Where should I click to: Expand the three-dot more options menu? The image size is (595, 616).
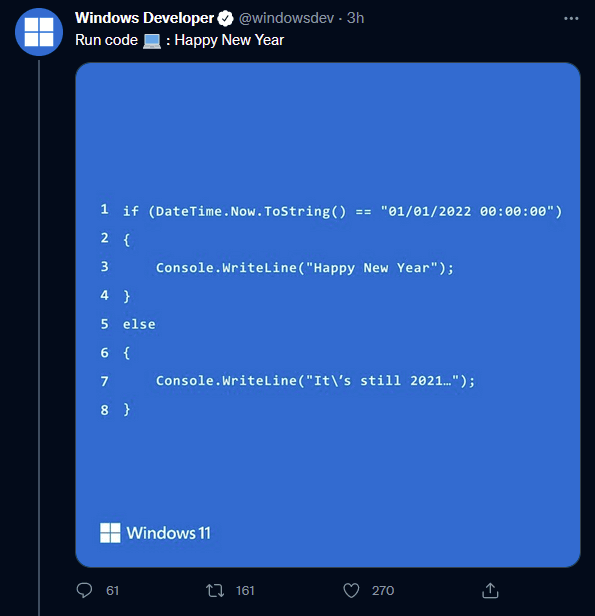571,18
